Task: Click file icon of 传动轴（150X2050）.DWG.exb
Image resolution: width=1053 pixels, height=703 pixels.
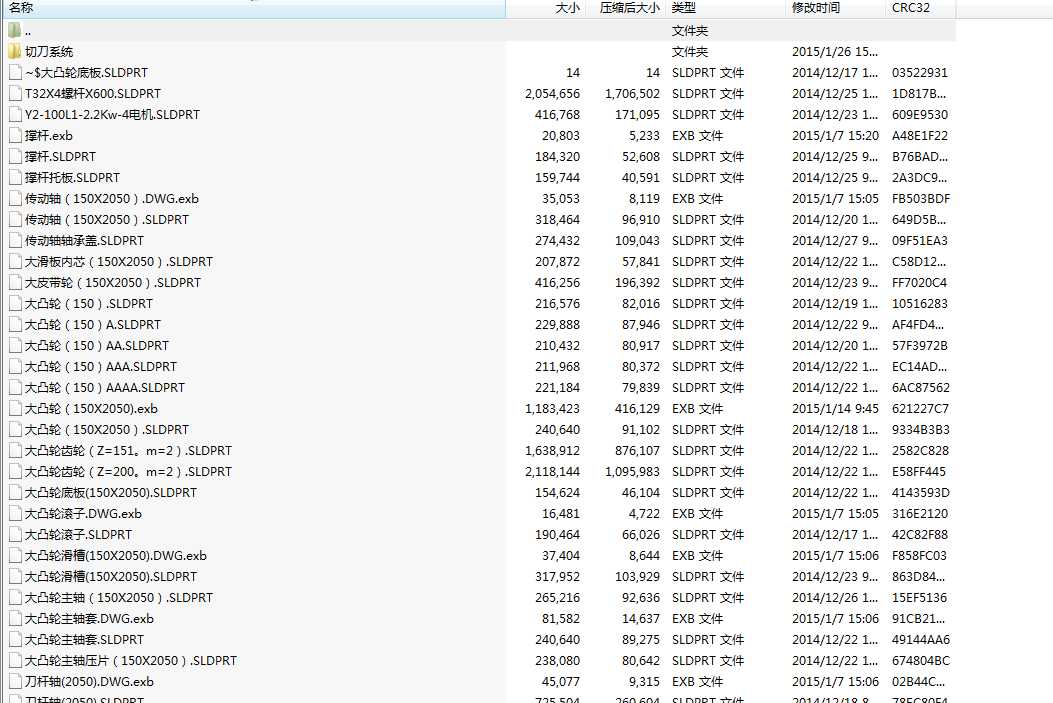Action: click(15, 199)
